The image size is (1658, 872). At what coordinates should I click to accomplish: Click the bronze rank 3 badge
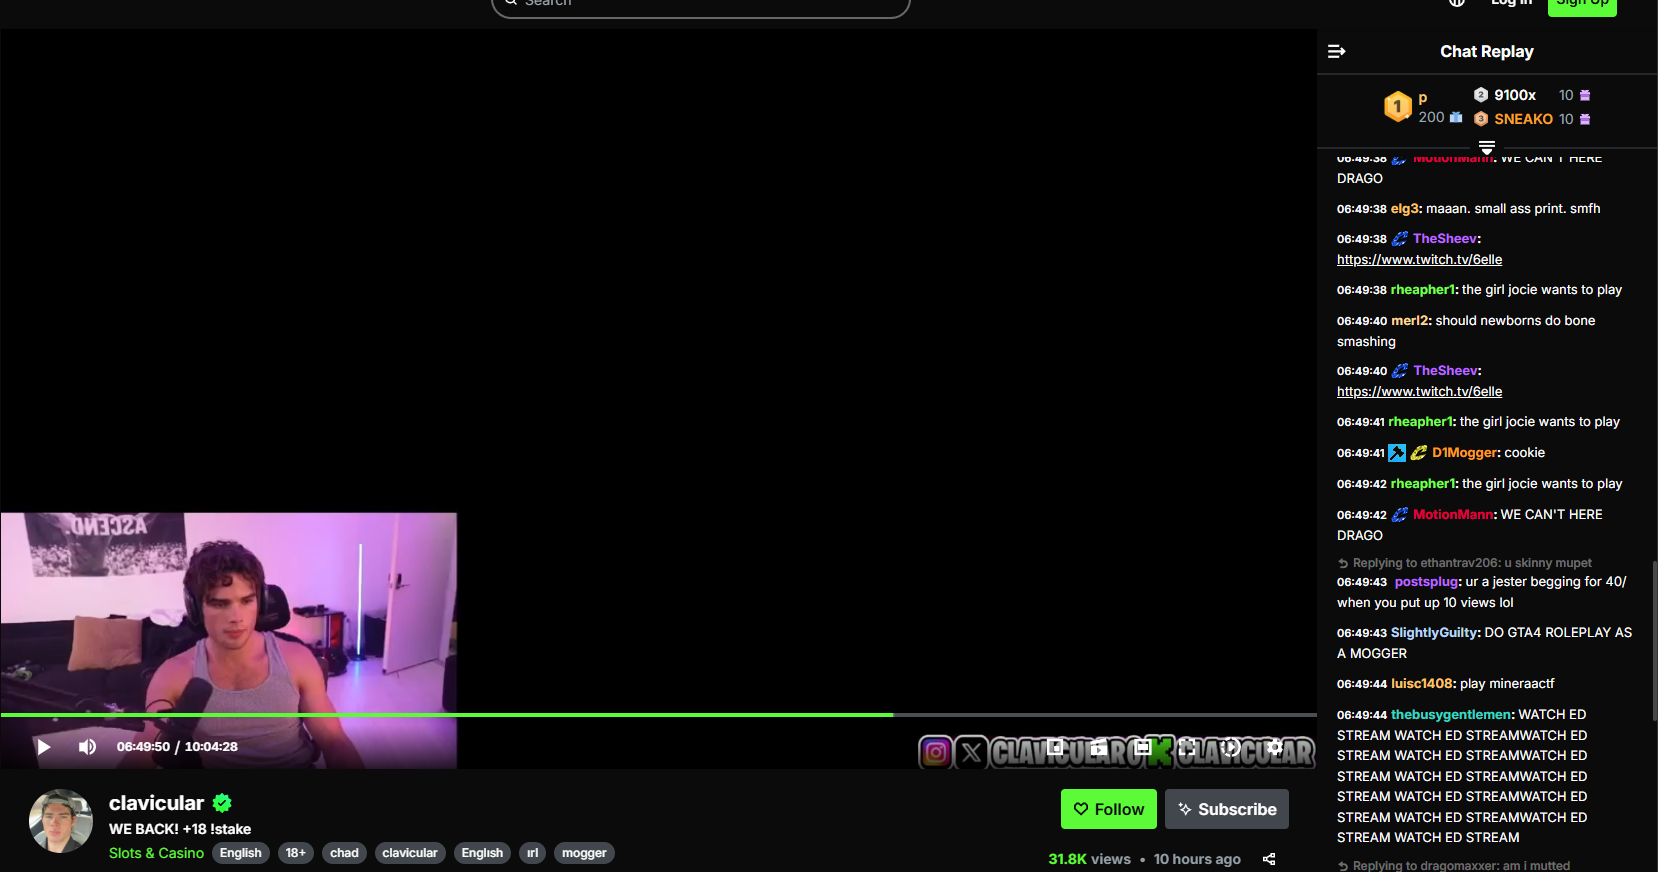(x=1481, y=119)
